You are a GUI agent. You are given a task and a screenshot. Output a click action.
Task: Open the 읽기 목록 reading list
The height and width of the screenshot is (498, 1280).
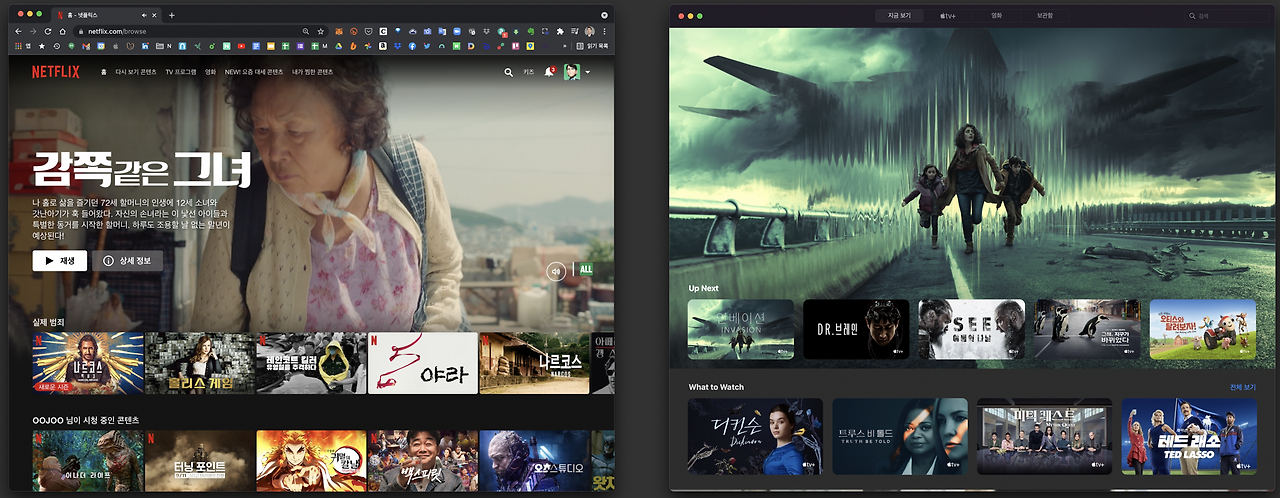click(592, 46)
